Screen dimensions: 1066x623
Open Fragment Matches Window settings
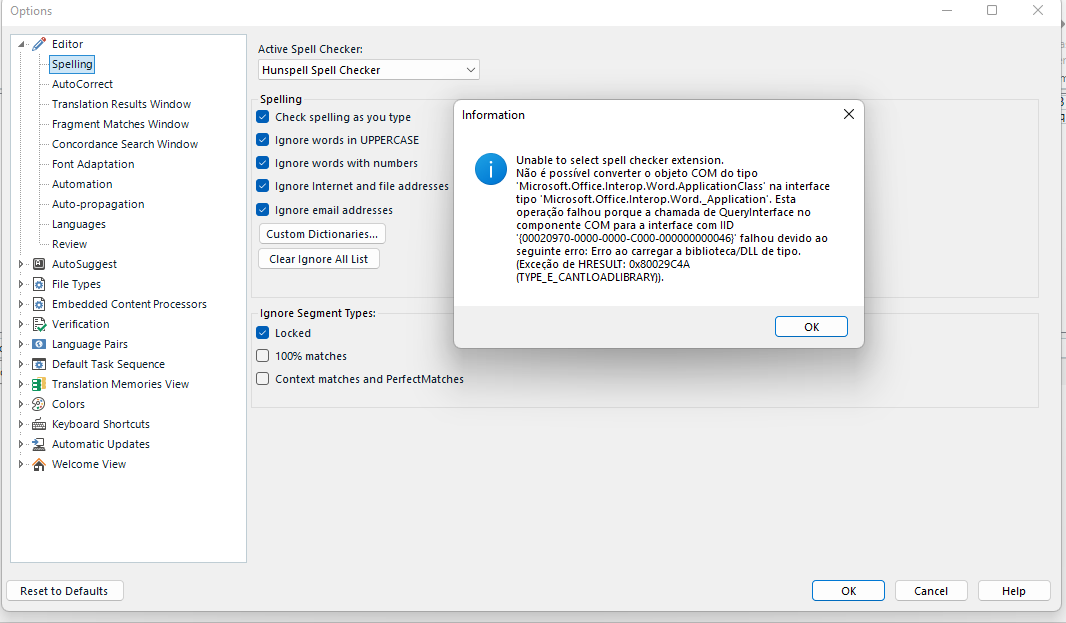pyautogui.click(x=120, y=124)
